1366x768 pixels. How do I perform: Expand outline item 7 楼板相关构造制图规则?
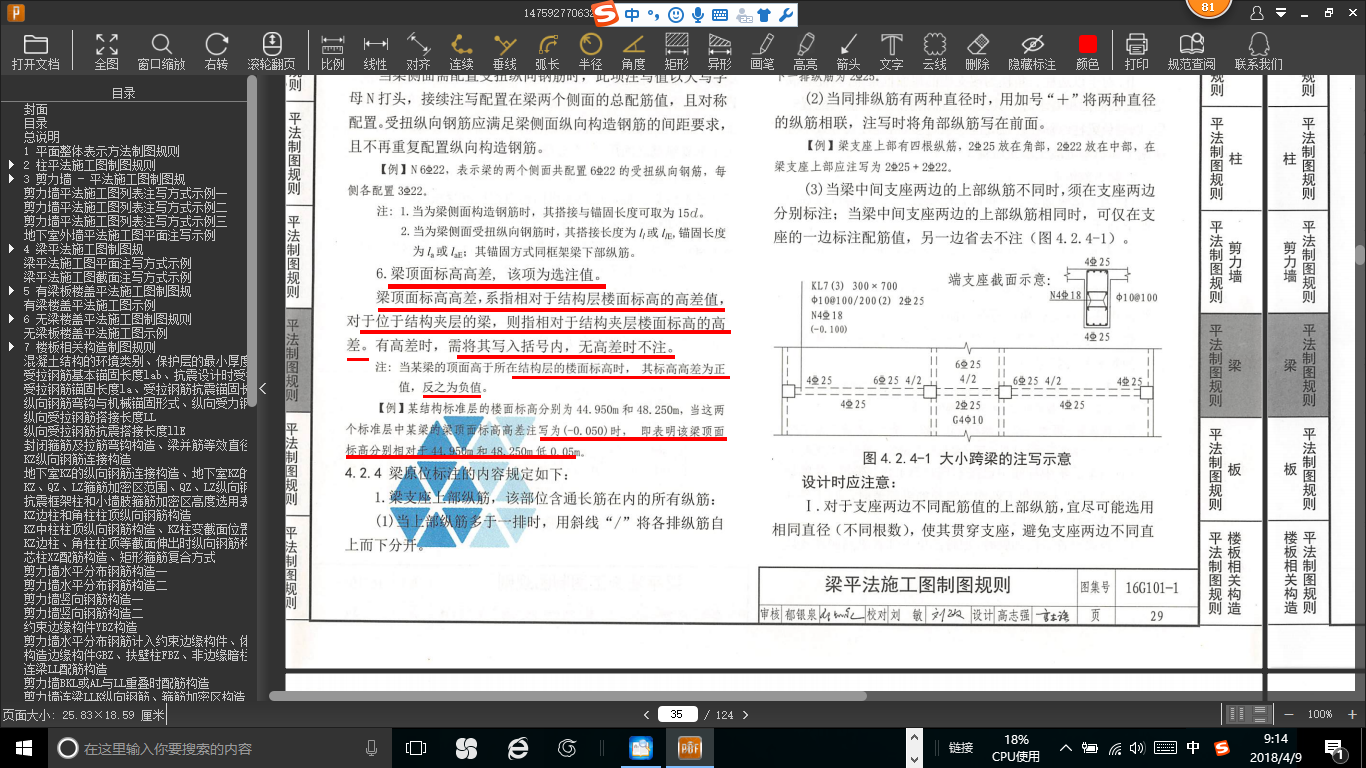(x=11, y=347)
